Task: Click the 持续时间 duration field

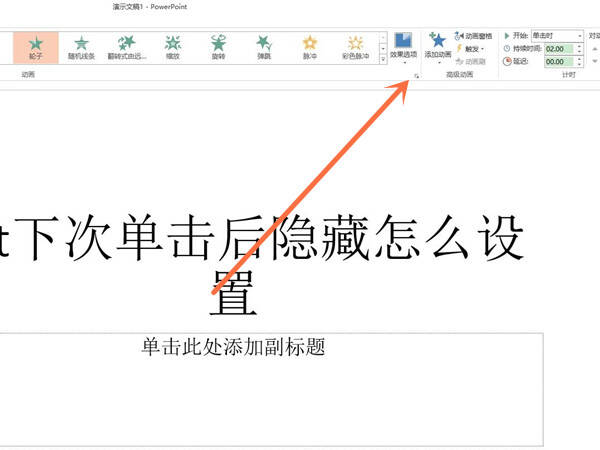Action: click(x=559, y=49)
